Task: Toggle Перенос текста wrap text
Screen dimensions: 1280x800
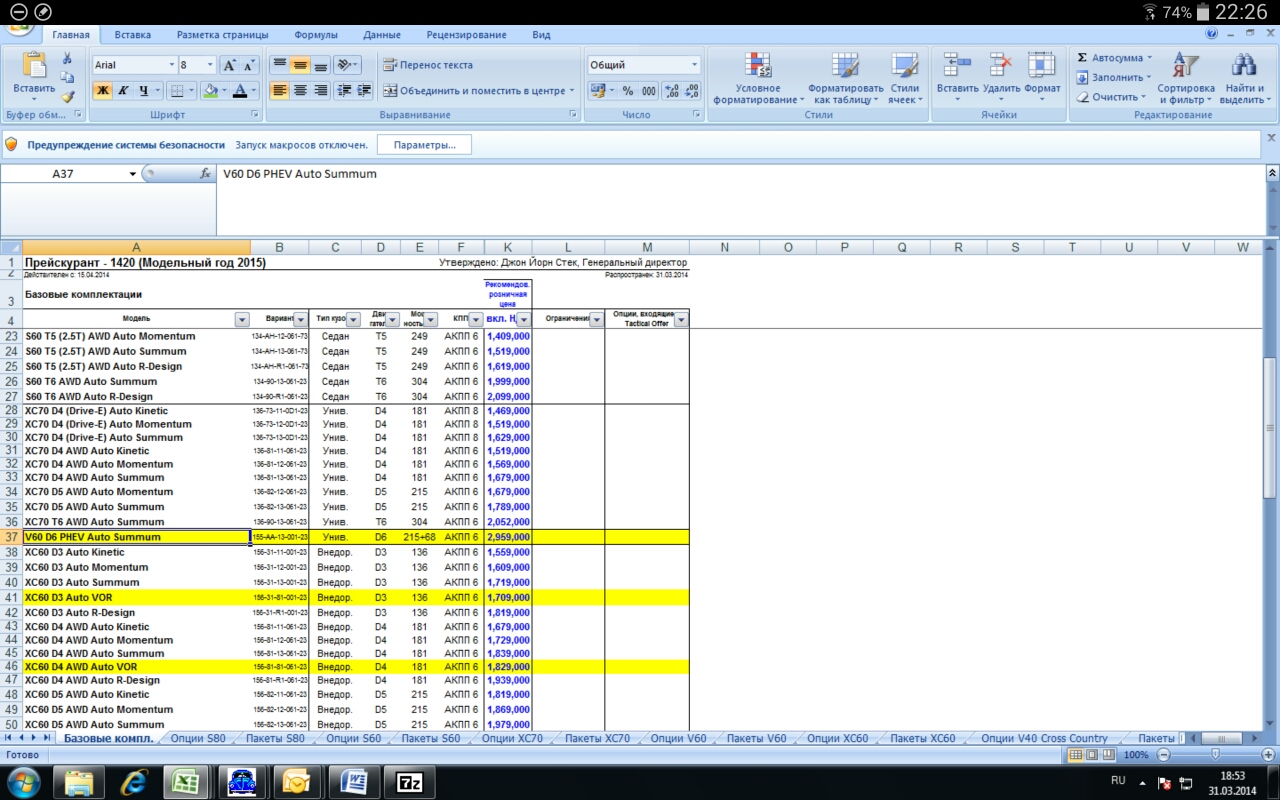Action: 427,65
